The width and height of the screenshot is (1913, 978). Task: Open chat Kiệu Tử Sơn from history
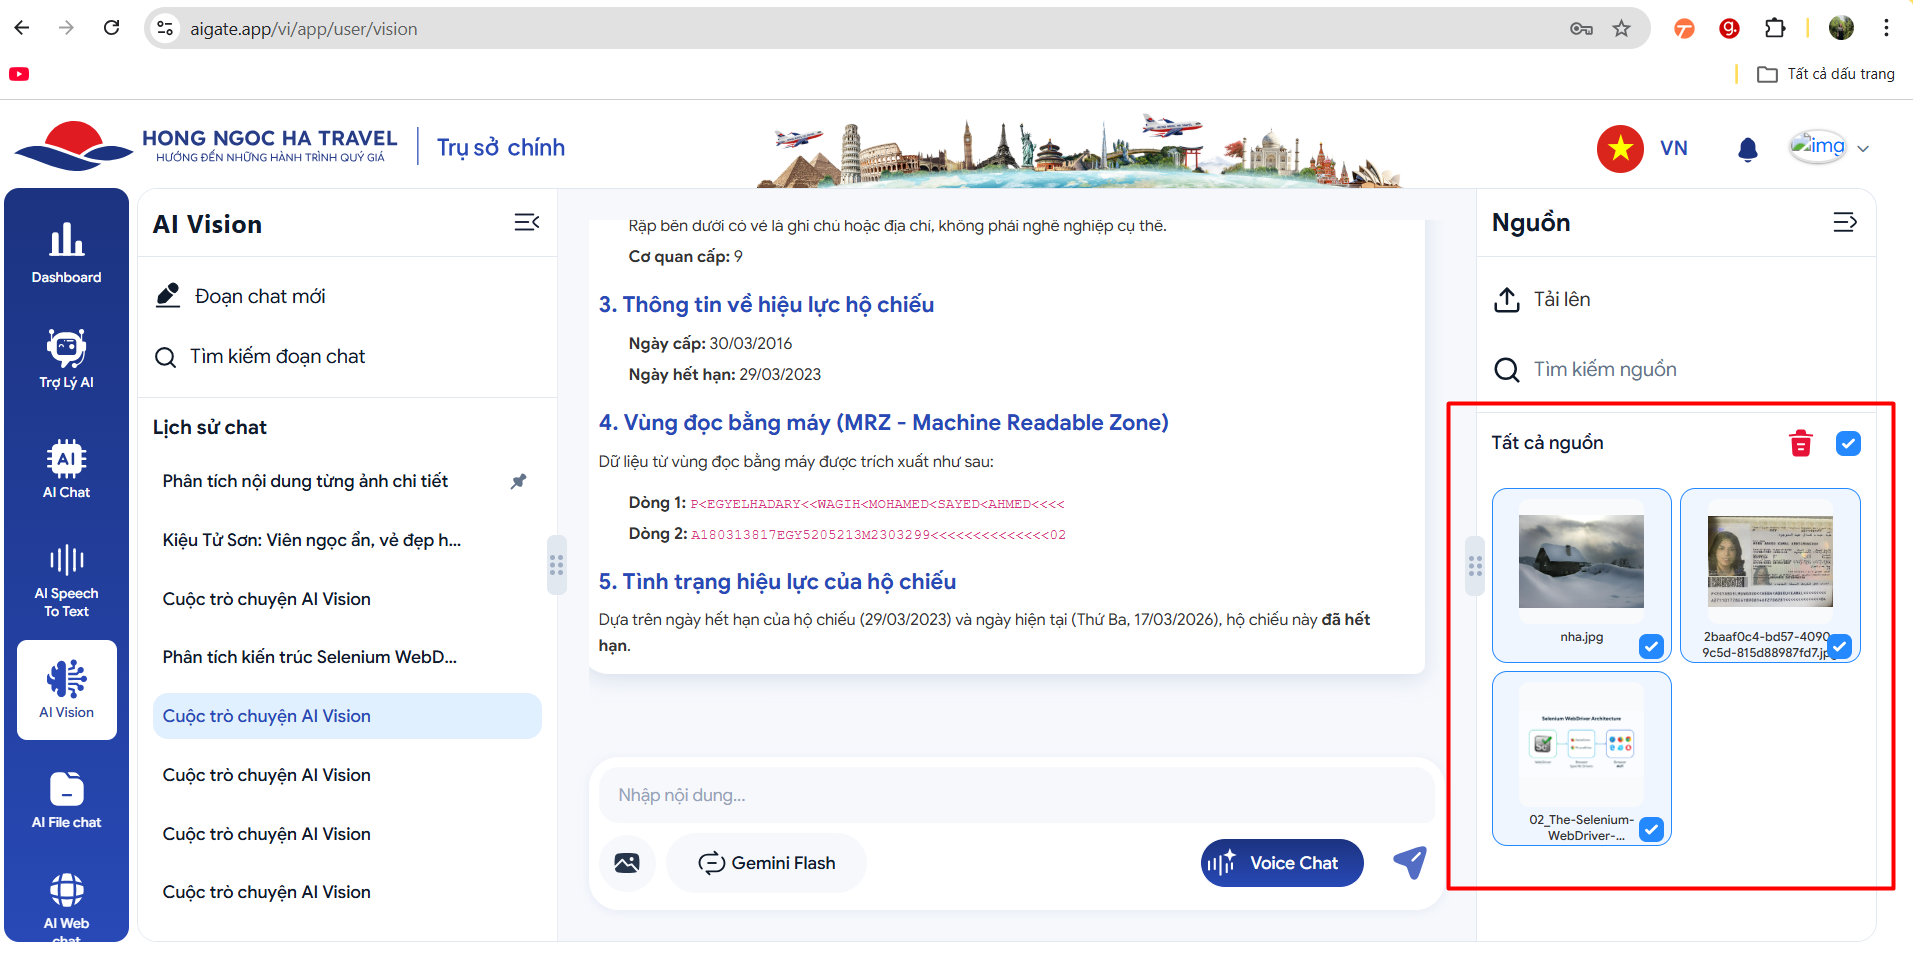pos(312,540)
